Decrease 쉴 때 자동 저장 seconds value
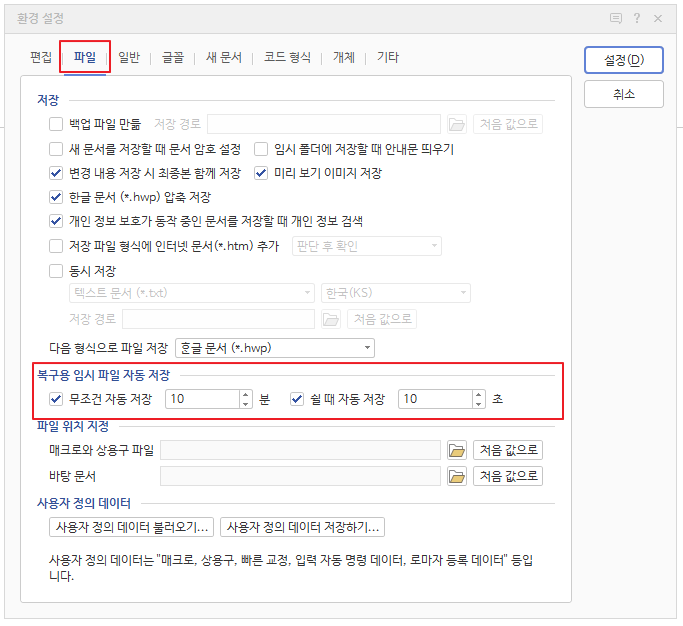Image resolution: width=683 pixels, height=626 pixels. (x=479, y=404)
